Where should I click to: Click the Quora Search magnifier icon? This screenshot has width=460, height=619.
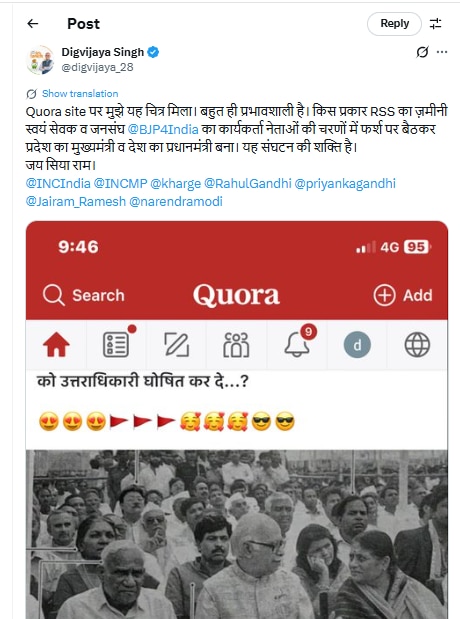click(x=54, y=295)
